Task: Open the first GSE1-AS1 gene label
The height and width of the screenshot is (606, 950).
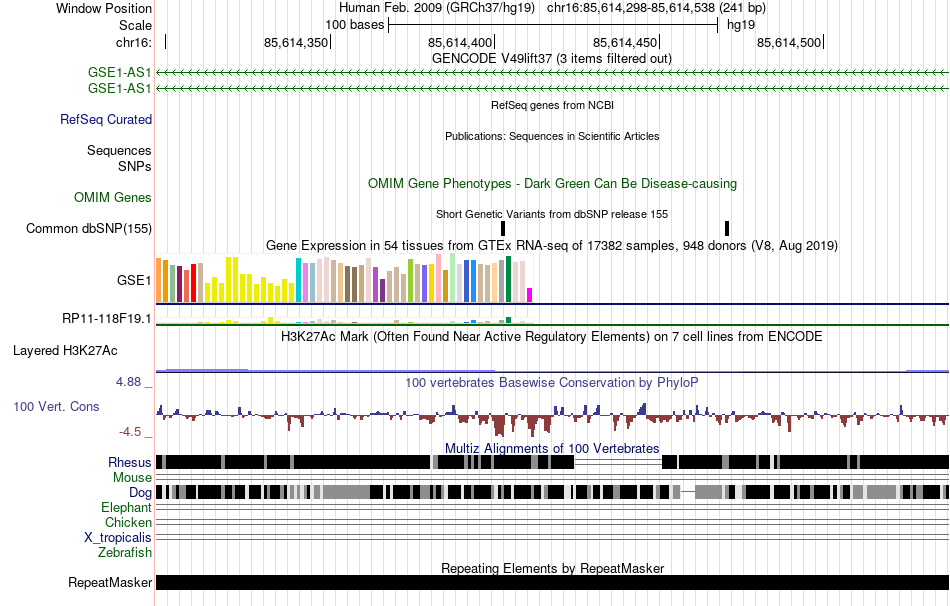Action: tap(119, 73)
